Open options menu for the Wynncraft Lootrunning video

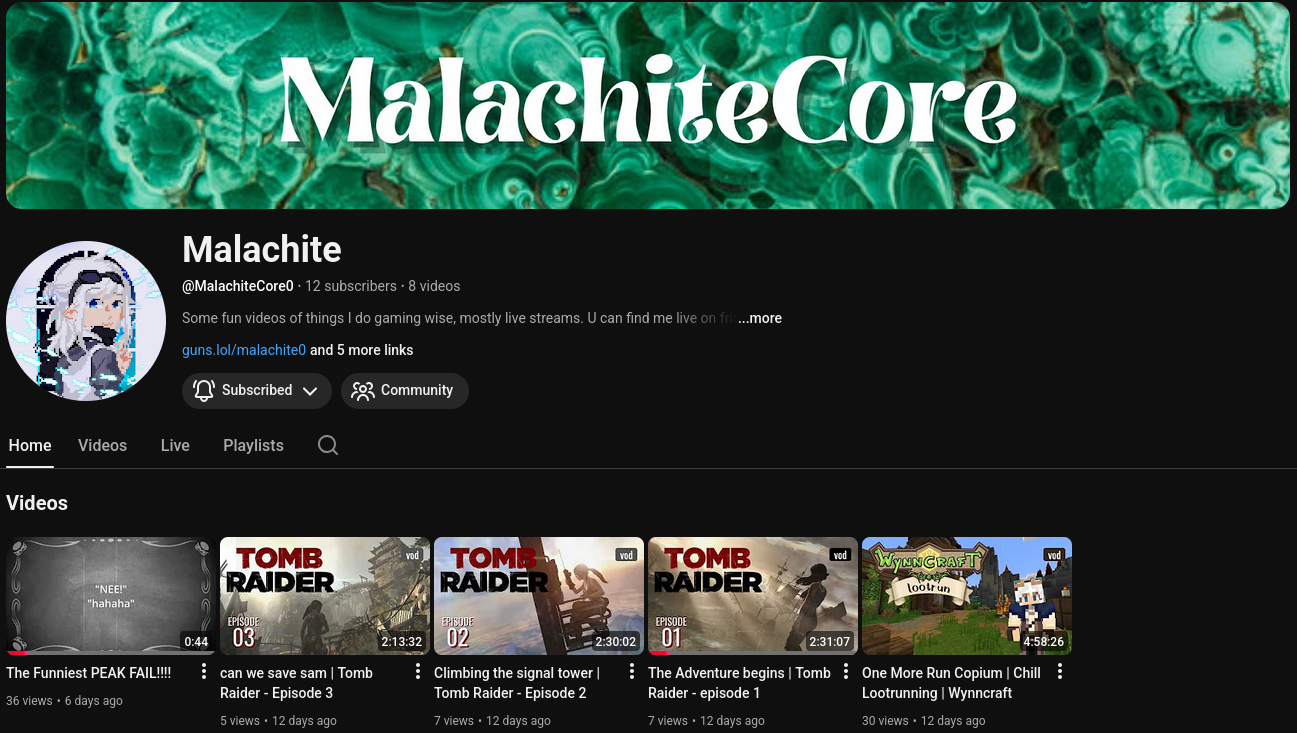1059,672
